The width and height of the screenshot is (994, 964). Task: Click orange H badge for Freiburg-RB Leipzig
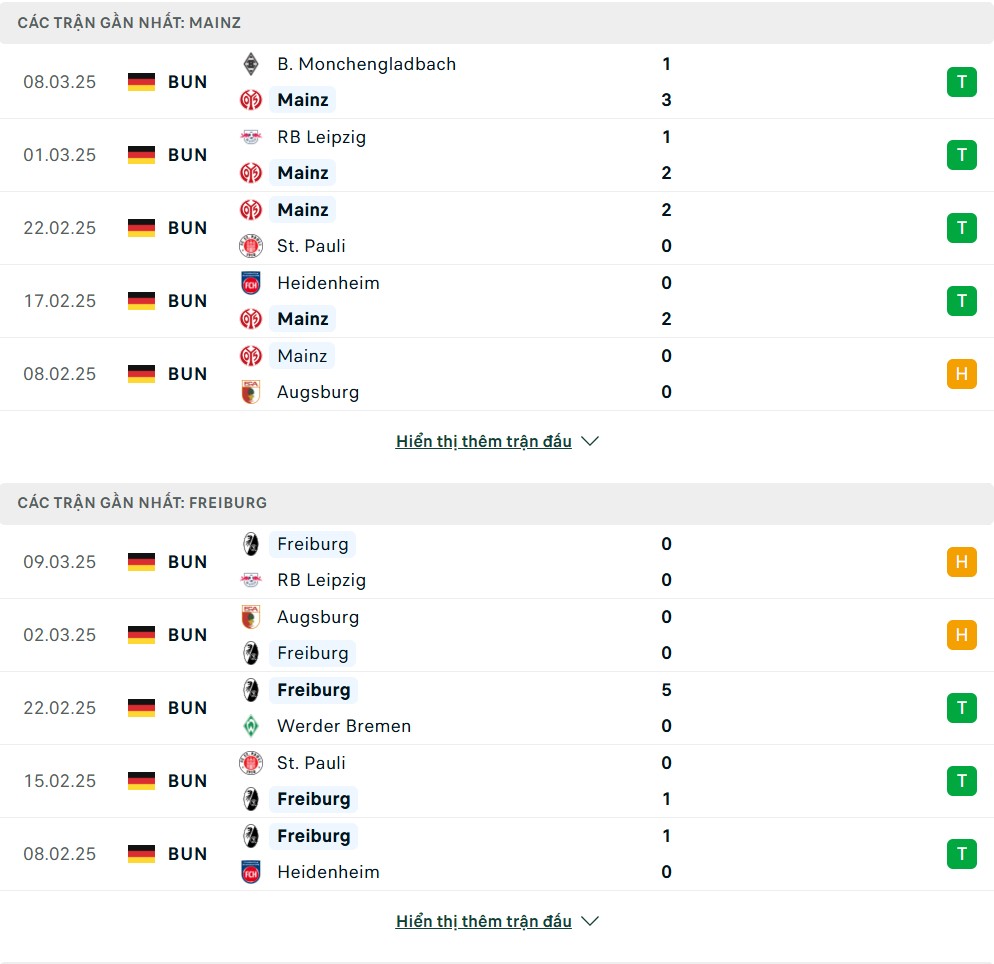(962, 562)
